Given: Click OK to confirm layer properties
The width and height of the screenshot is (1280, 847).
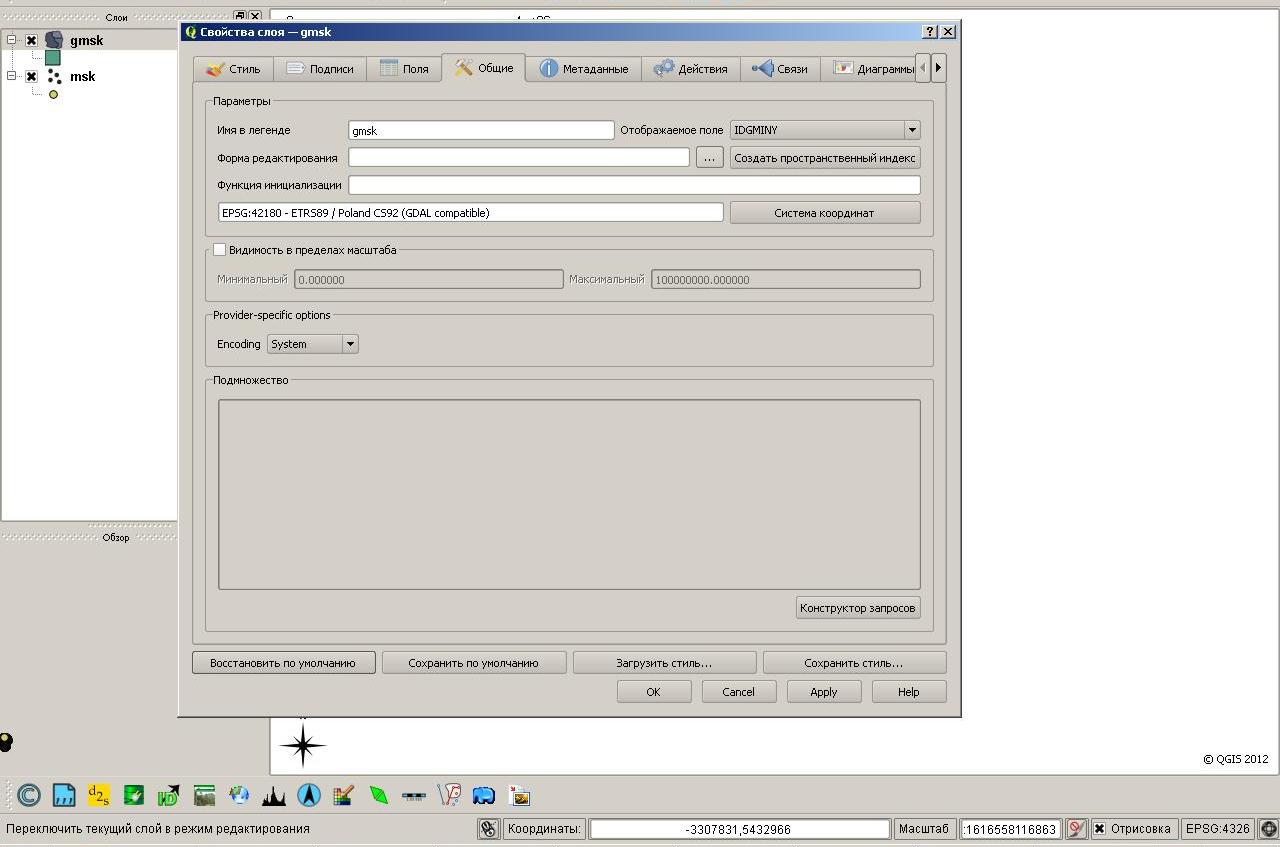Looking at the screenshot, I should coord(654,692).
